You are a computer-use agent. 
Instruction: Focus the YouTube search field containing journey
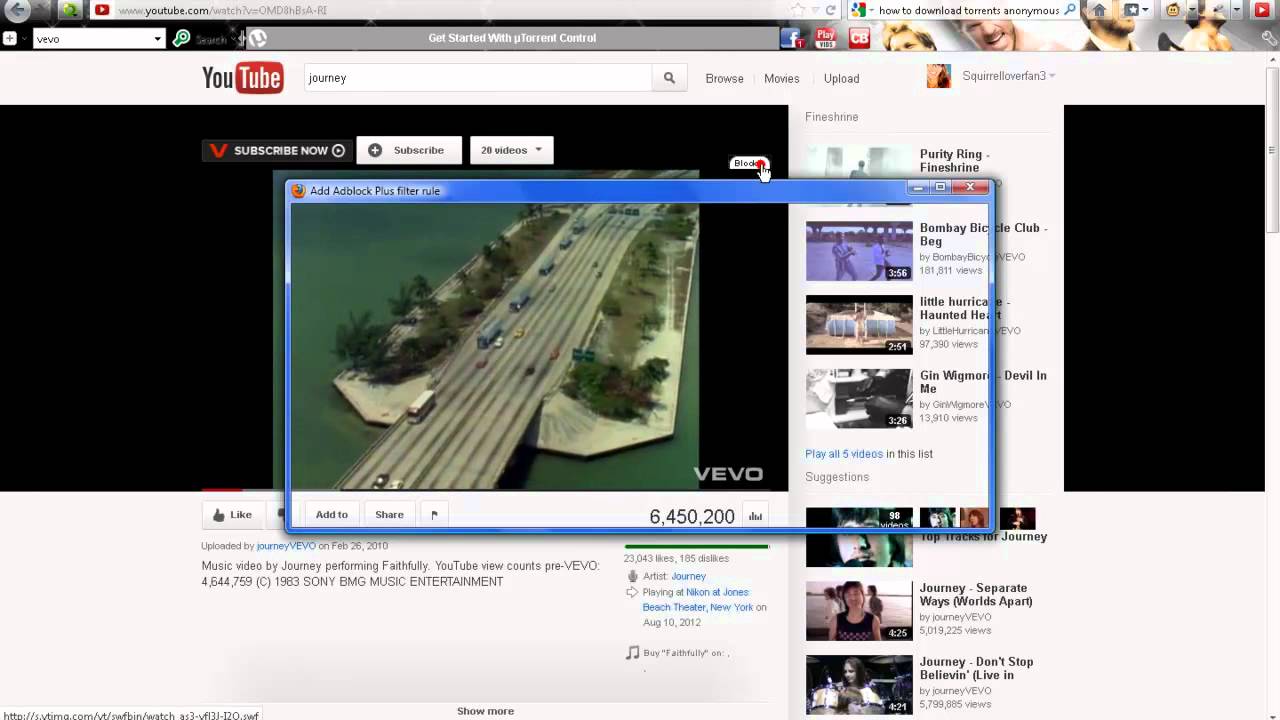(x=478, y=78)
